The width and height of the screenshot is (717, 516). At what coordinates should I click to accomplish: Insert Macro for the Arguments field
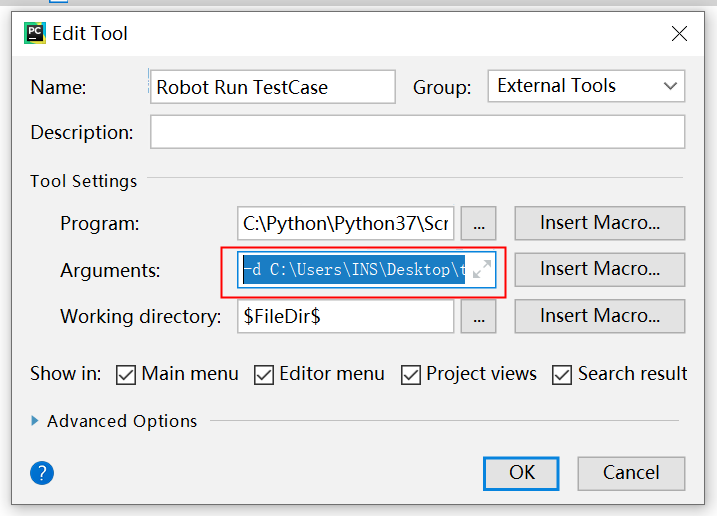[600, 269]
